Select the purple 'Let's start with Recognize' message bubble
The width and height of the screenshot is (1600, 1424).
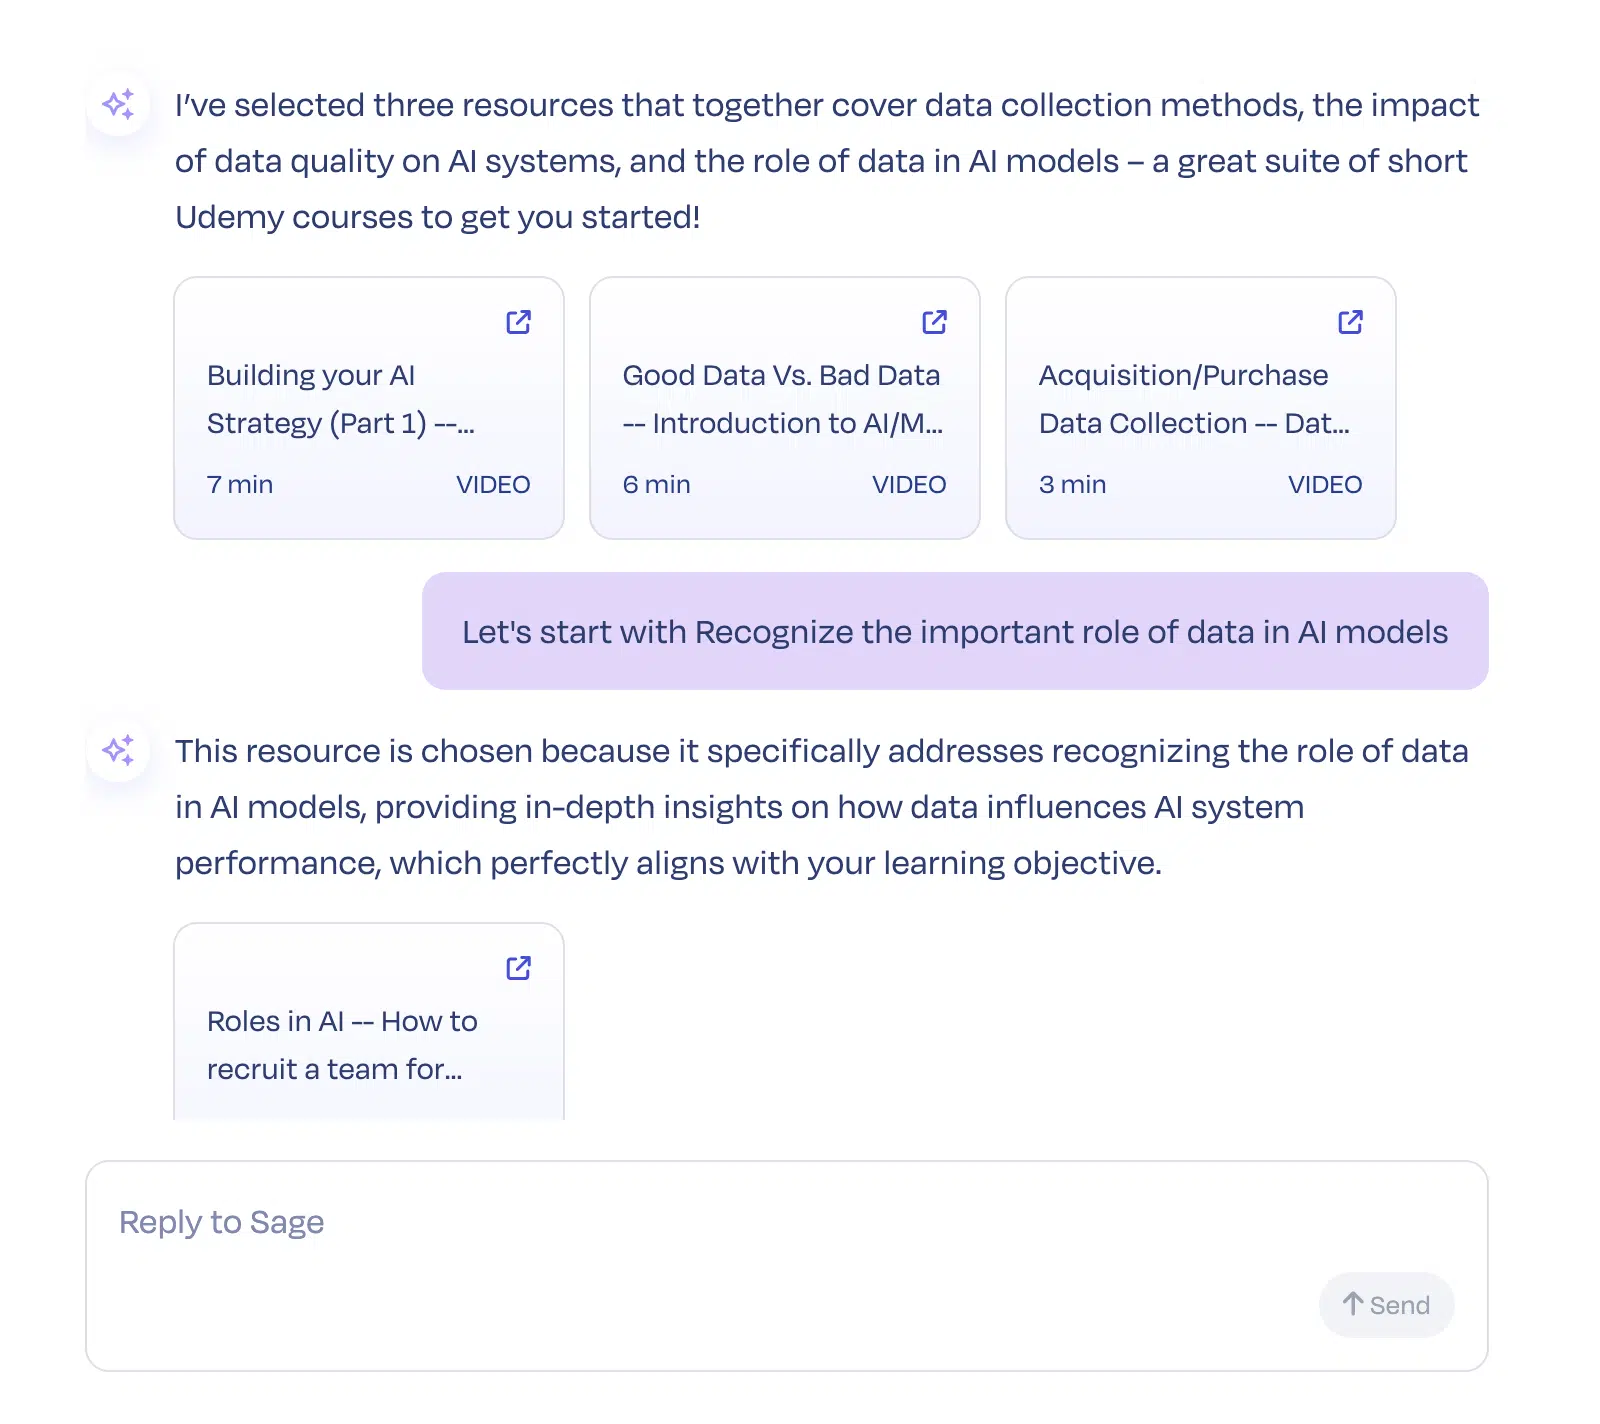coord(955,631)
